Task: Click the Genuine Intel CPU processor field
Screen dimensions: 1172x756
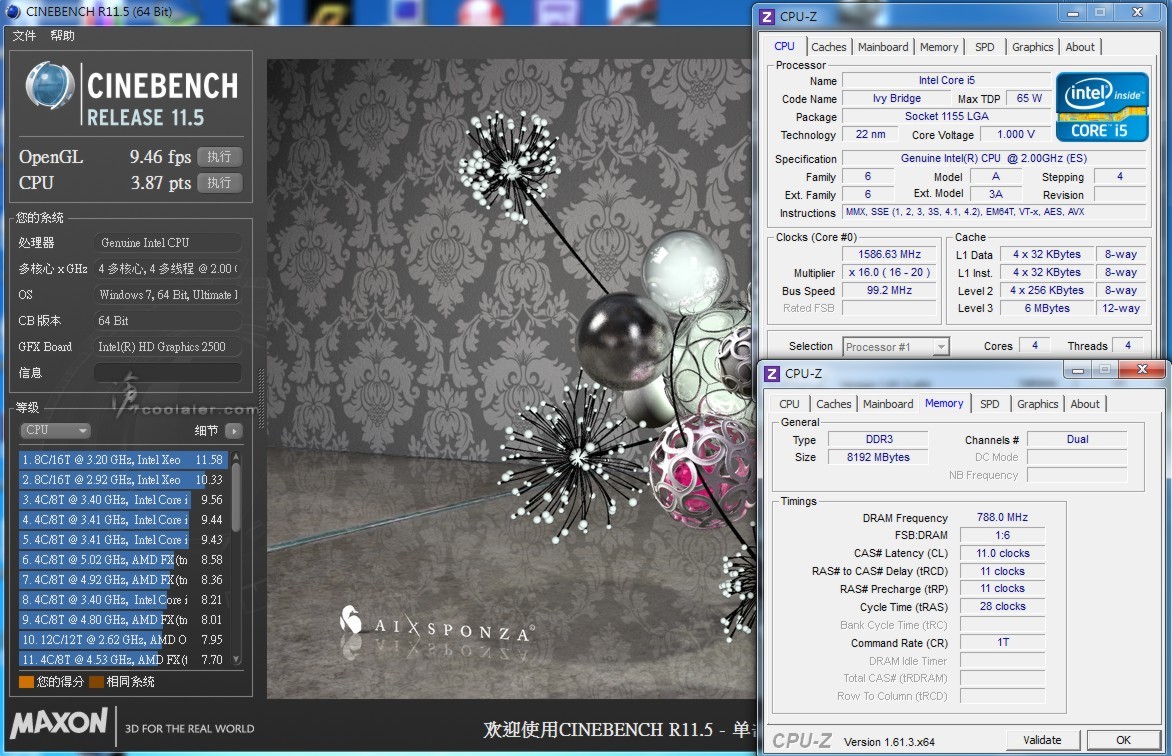Action: (167, 242)
